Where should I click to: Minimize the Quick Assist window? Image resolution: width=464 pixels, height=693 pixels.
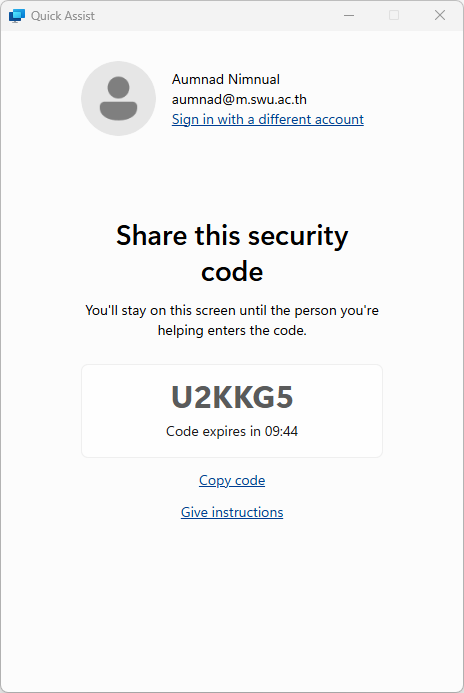[x=349, y=15]
